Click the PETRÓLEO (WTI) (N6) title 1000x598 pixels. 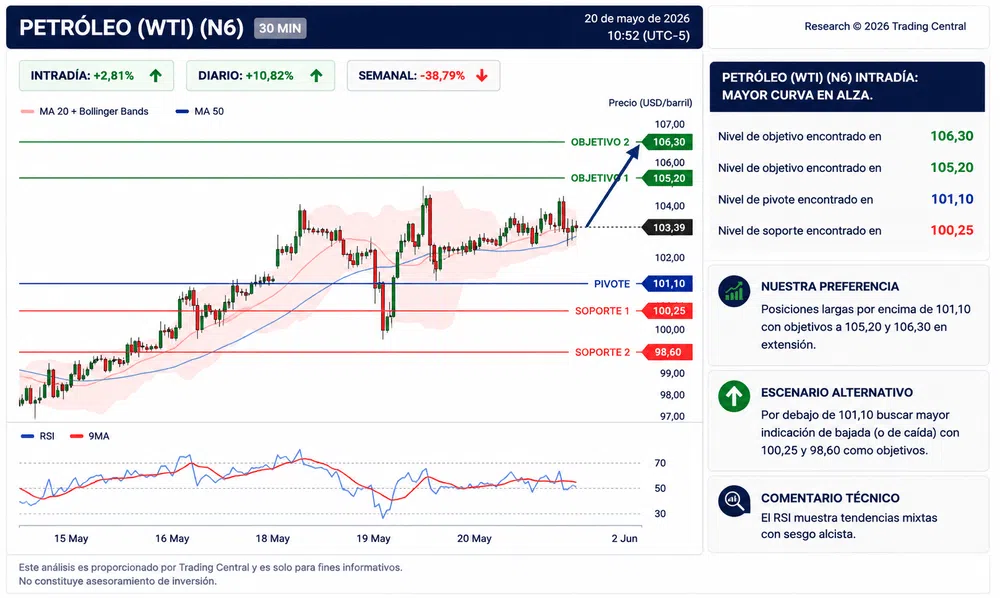point(131,28)
